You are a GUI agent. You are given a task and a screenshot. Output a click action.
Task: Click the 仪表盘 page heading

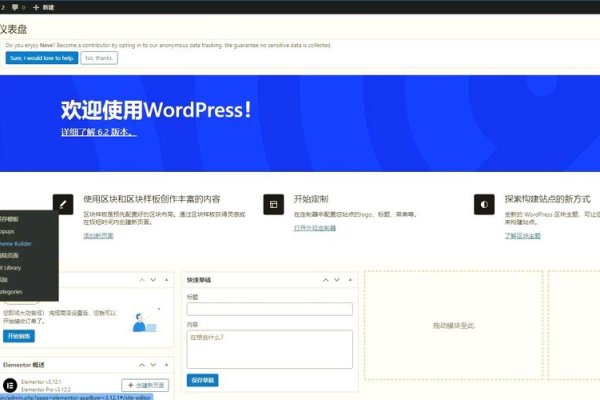(x=13, y=29)
